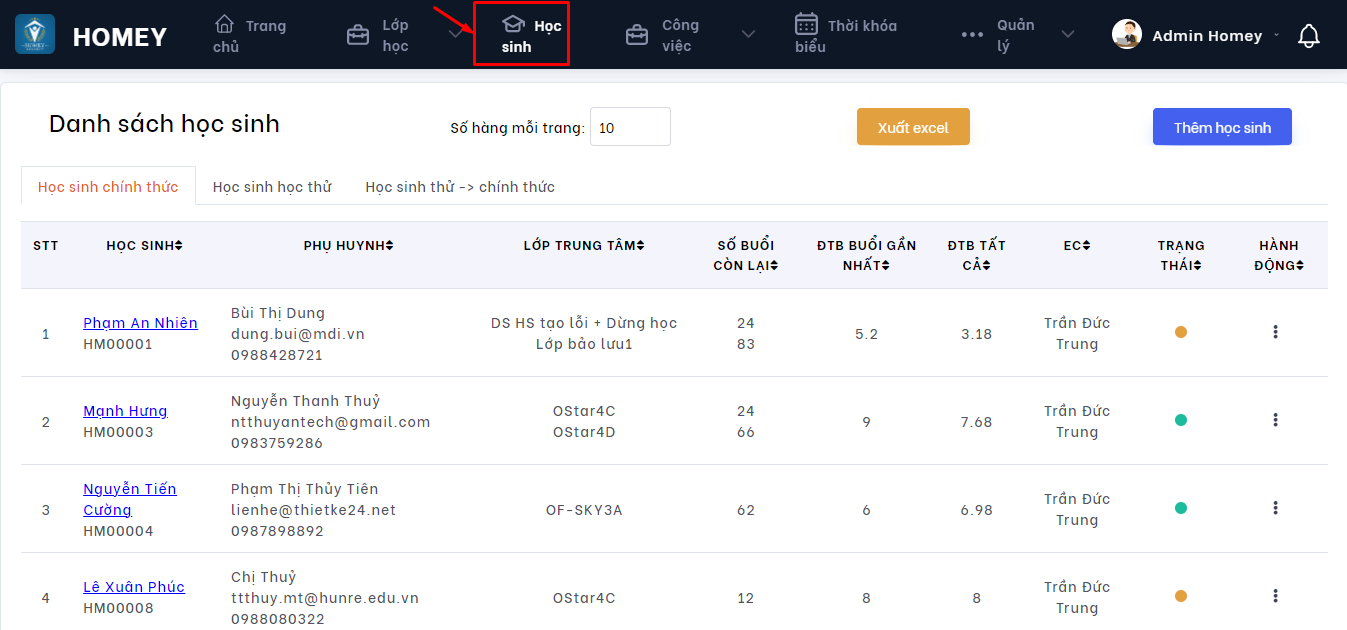Screen dimensions: 1347x630
Task: Sort table by Học sinh column
Action: pyautogui.click(x=144, y=246)
